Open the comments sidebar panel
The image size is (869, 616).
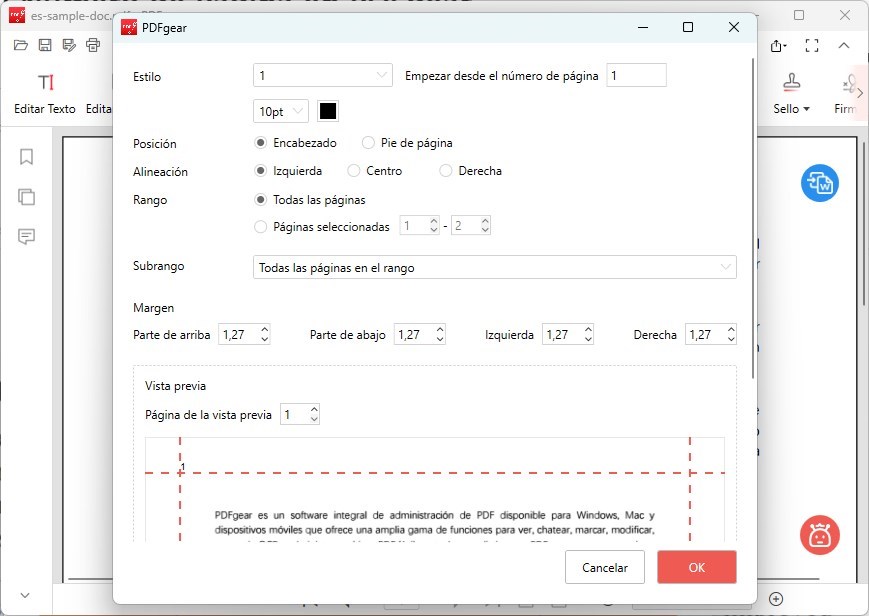click(x=27, y=237)
